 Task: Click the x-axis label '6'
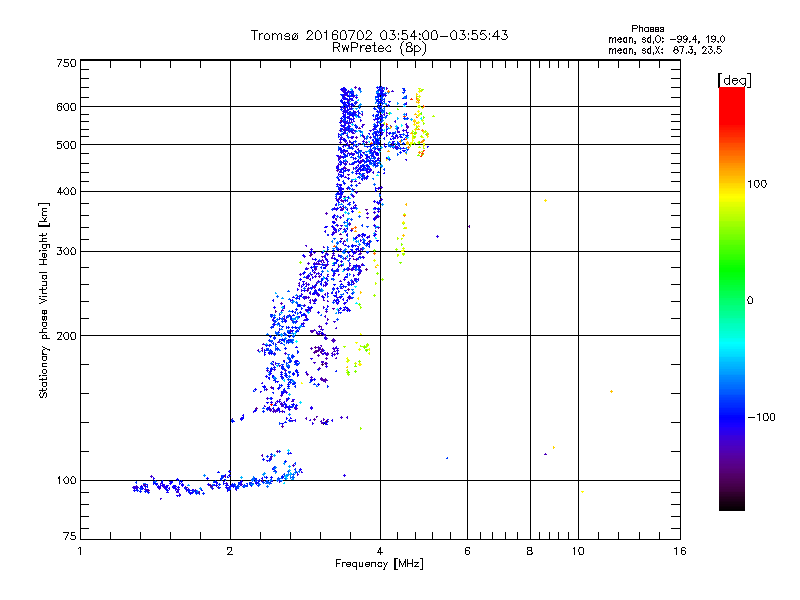click(467, 551)
